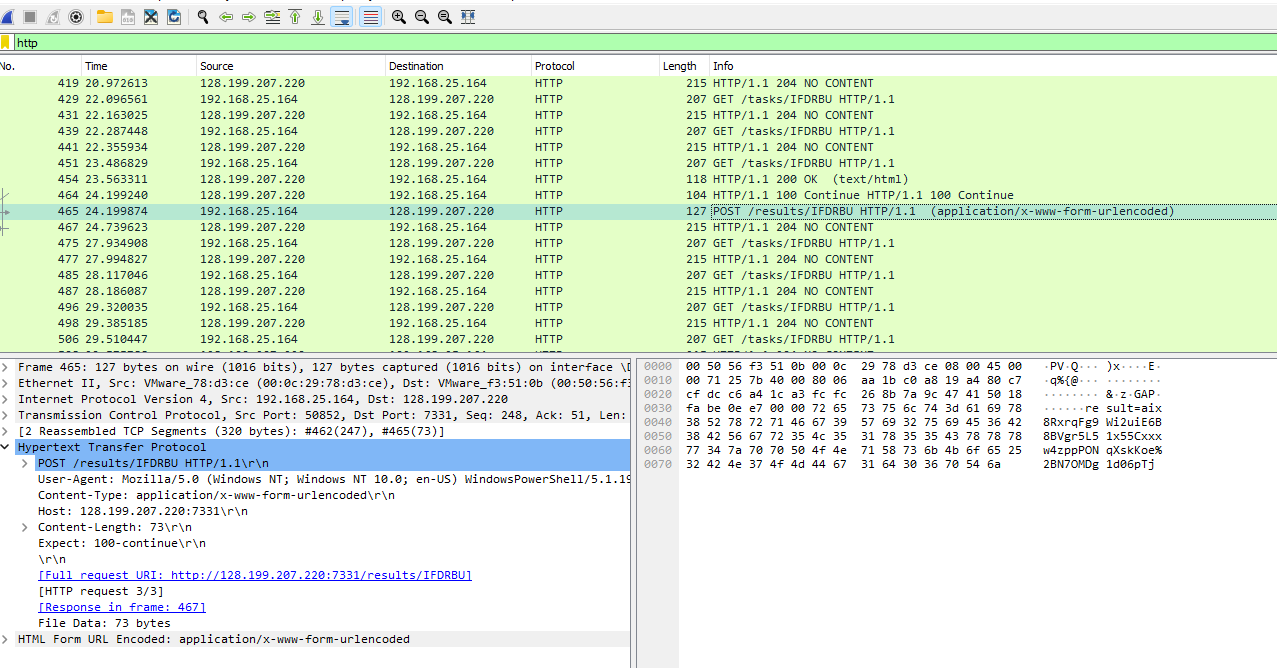Follow the Response in frame: 467 link
This screenshot has height=668, width=1277.
(x=122, y=607)
